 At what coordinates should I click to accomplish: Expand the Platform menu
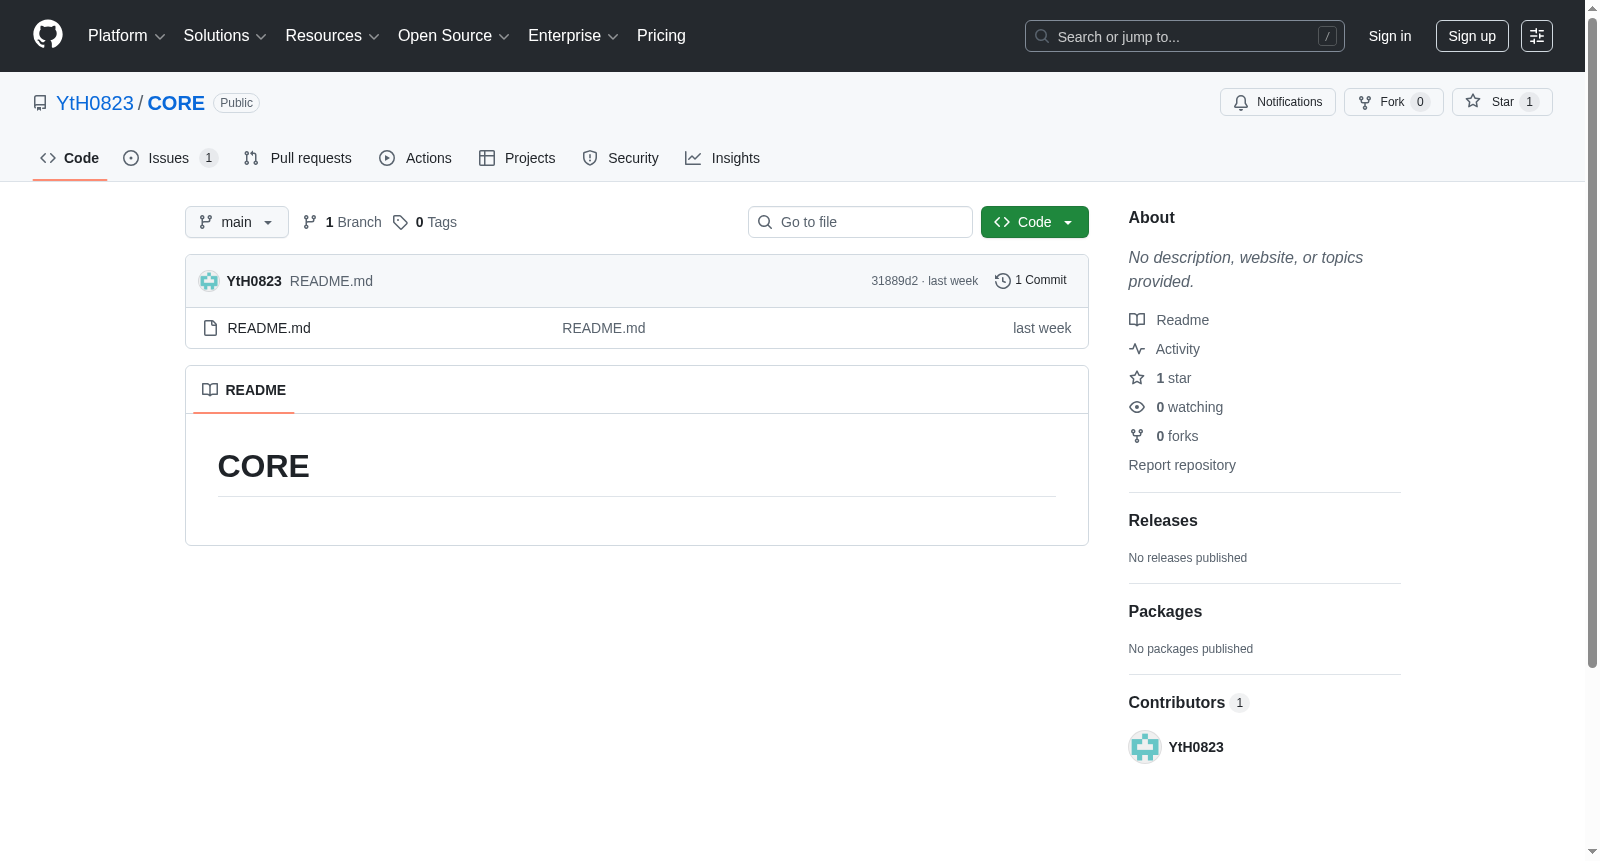[x=126, y=36]
